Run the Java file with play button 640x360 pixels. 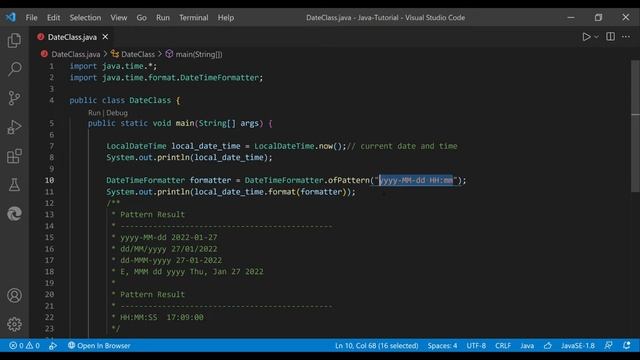click(586, 37)
